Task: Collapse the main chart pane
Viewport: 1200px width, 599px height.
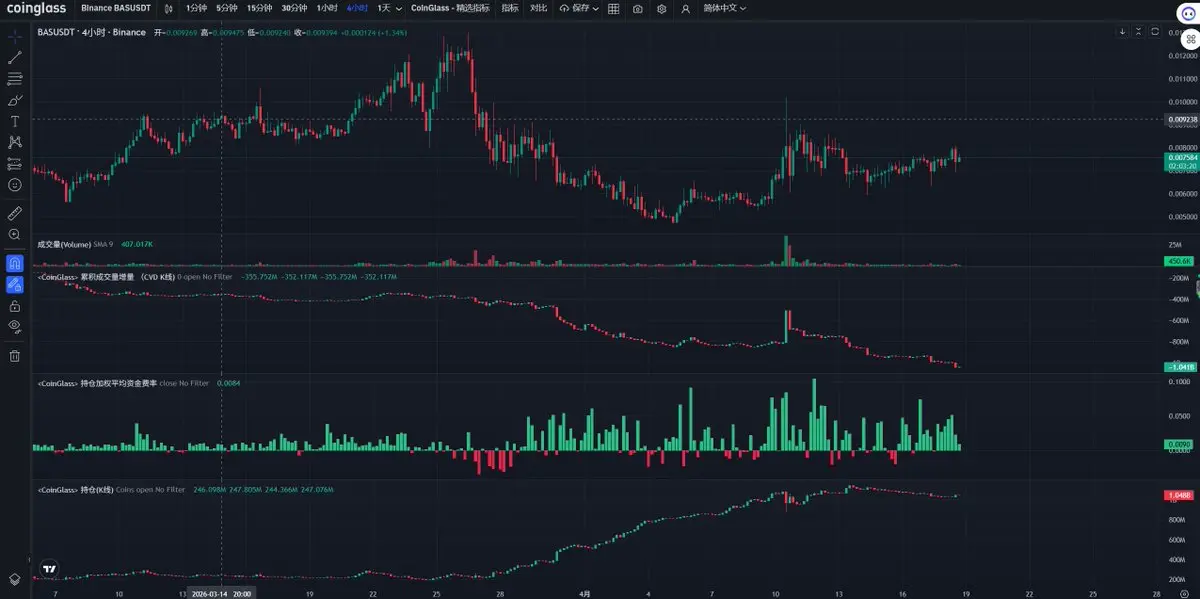Action: 1138,32
